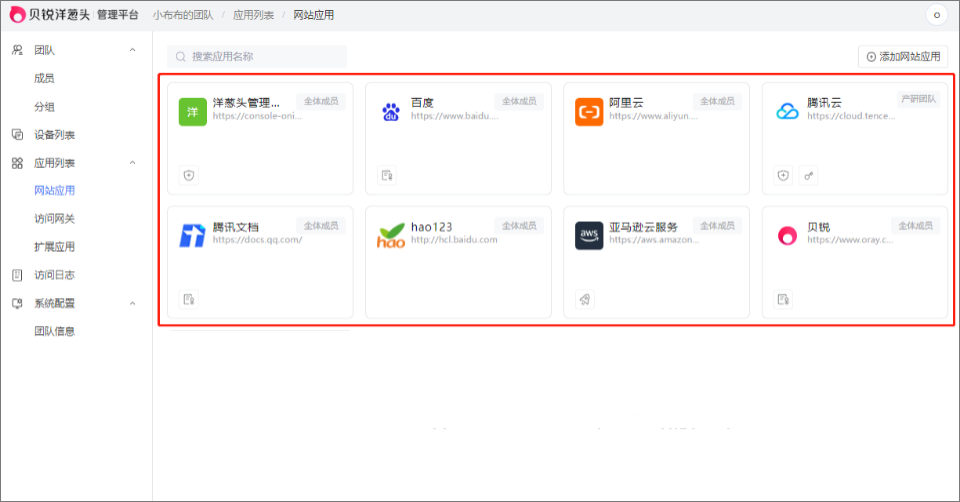This screenshot has width=960, height=502.
Task: Click the hao123 logo icon
Action: pos(391,236)
